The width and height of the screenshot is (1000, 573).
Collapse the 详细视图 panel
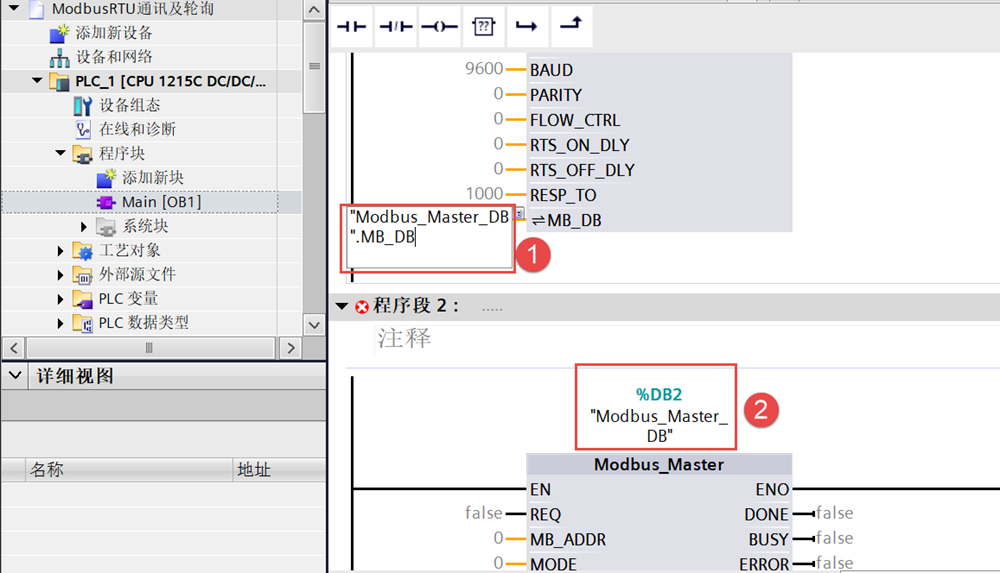pyautogui.click(x=14, y=376)
